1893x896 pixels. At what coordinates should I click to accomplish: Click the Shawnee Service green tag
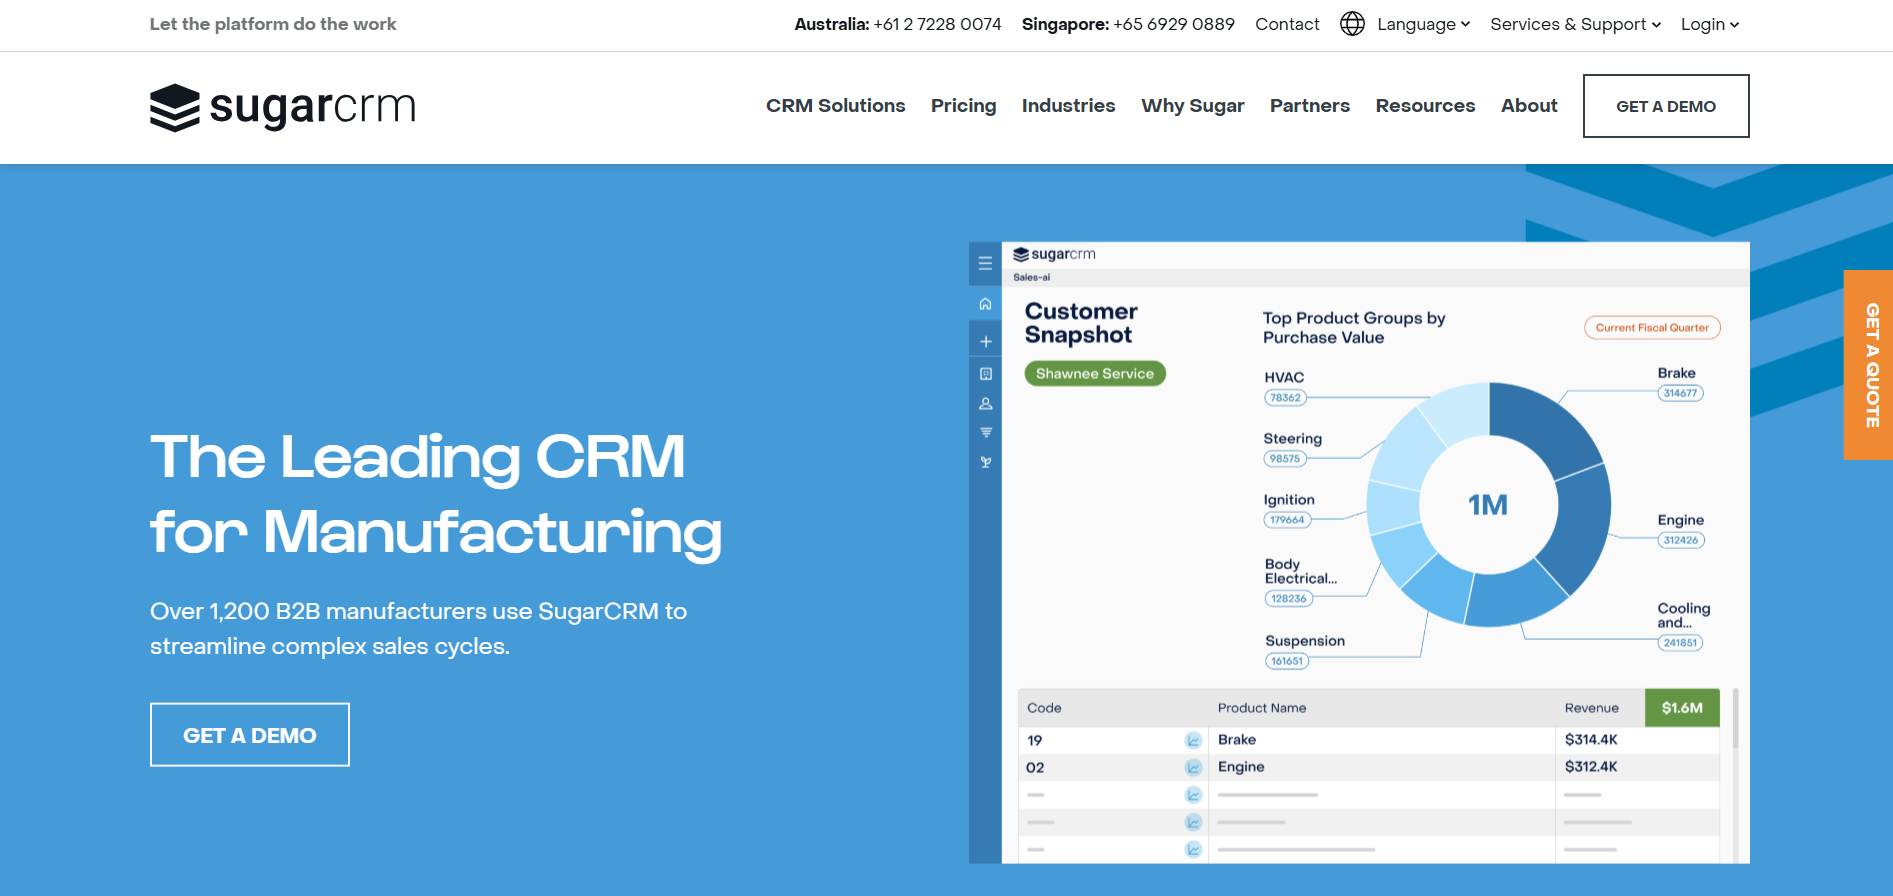pyautogui.click(x=1095, y=374)
